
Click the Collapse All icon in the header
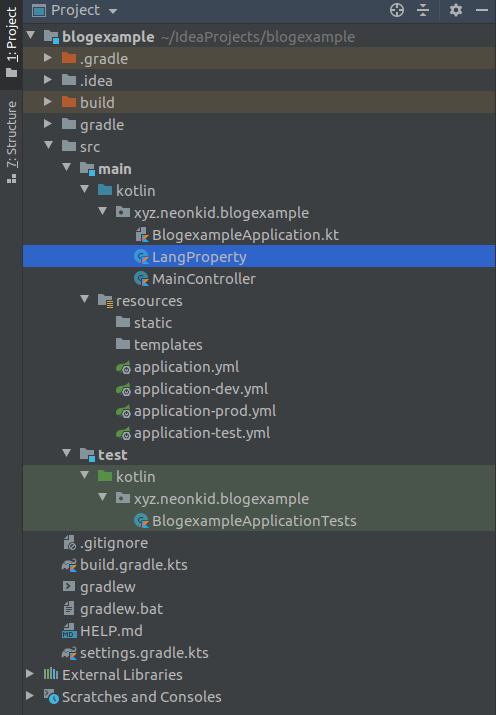pyautogui.click(x=423, y=10)
